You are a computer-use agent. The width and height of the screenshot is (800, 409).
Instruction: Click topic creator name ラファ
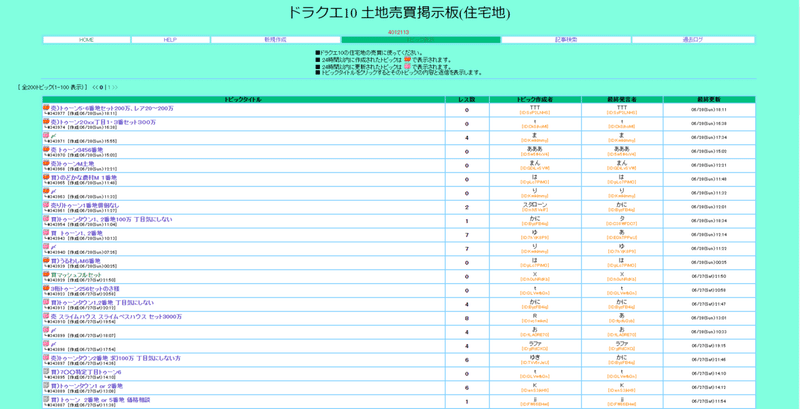coord(535,343)
